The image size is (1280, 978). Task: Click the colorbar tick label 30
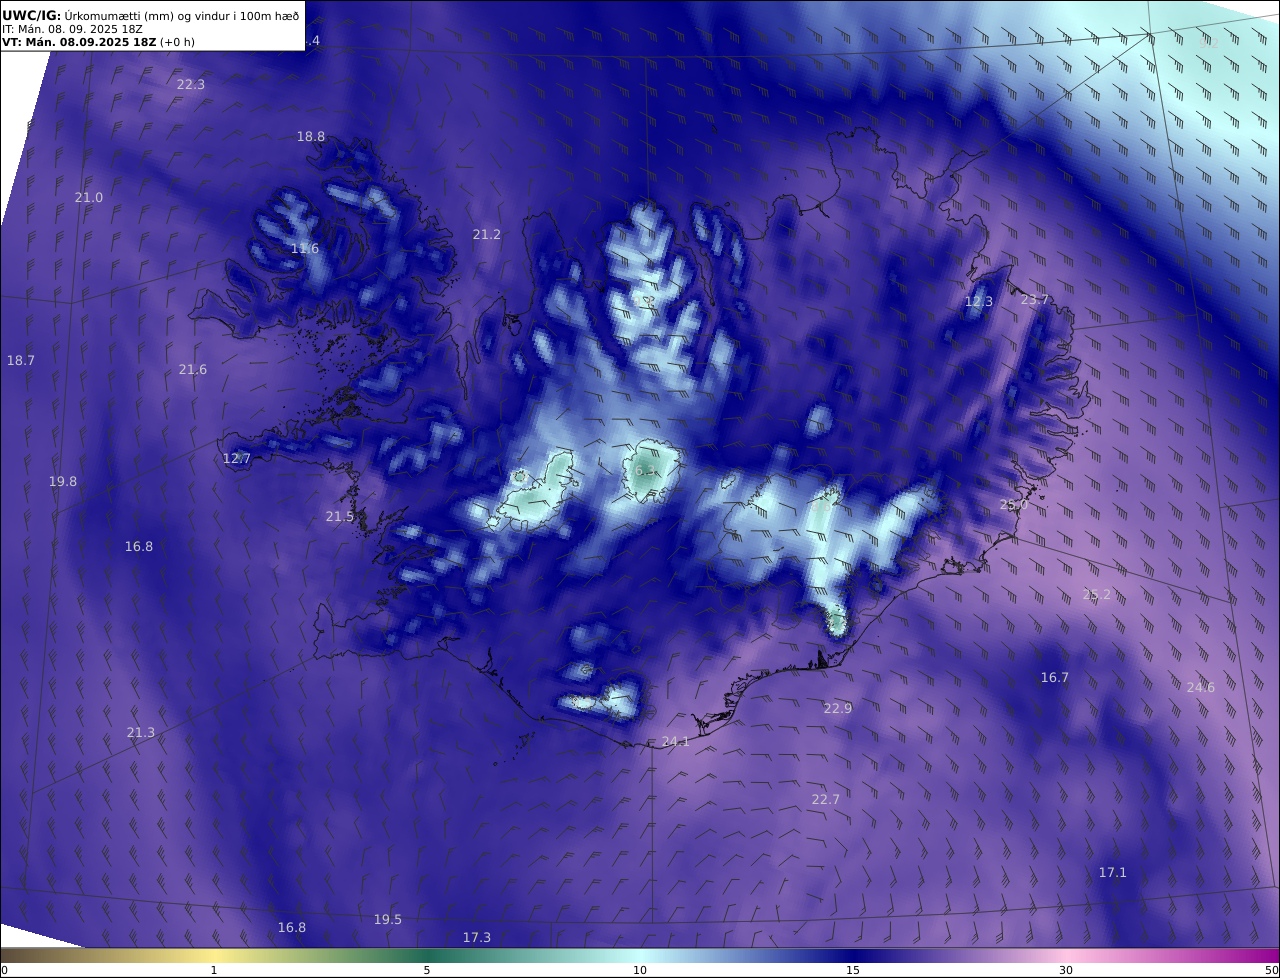[1066, 970]
